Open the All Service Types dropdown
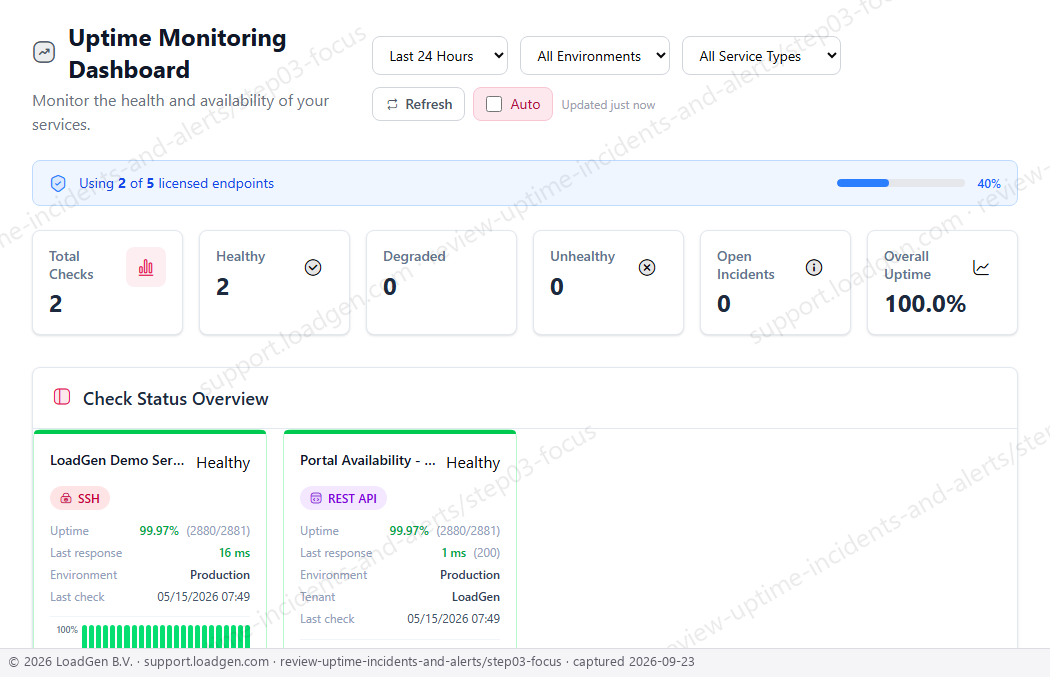 point(761,56)
